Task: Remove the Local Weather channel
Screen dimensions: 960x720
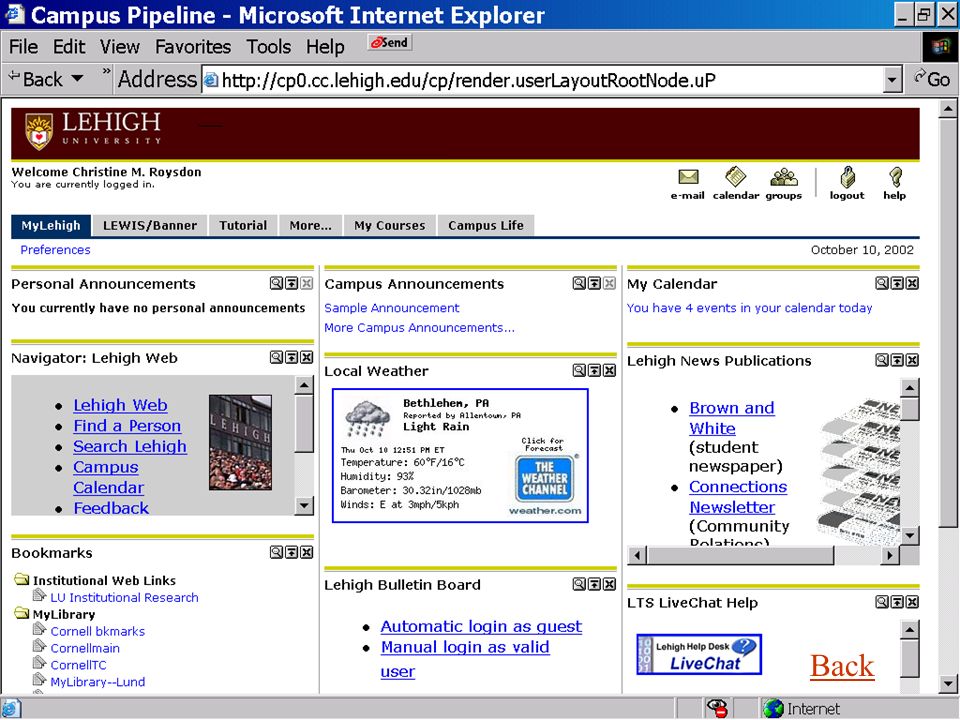Action: click(x=609, y=370)
